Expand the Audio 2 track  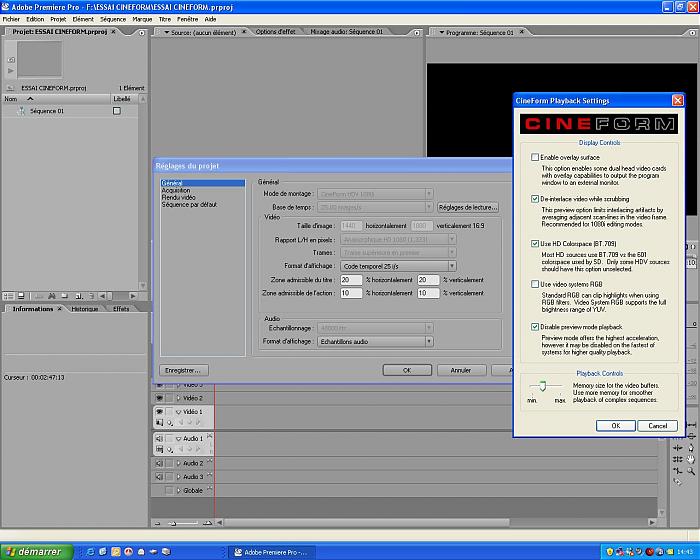(179, 463)
